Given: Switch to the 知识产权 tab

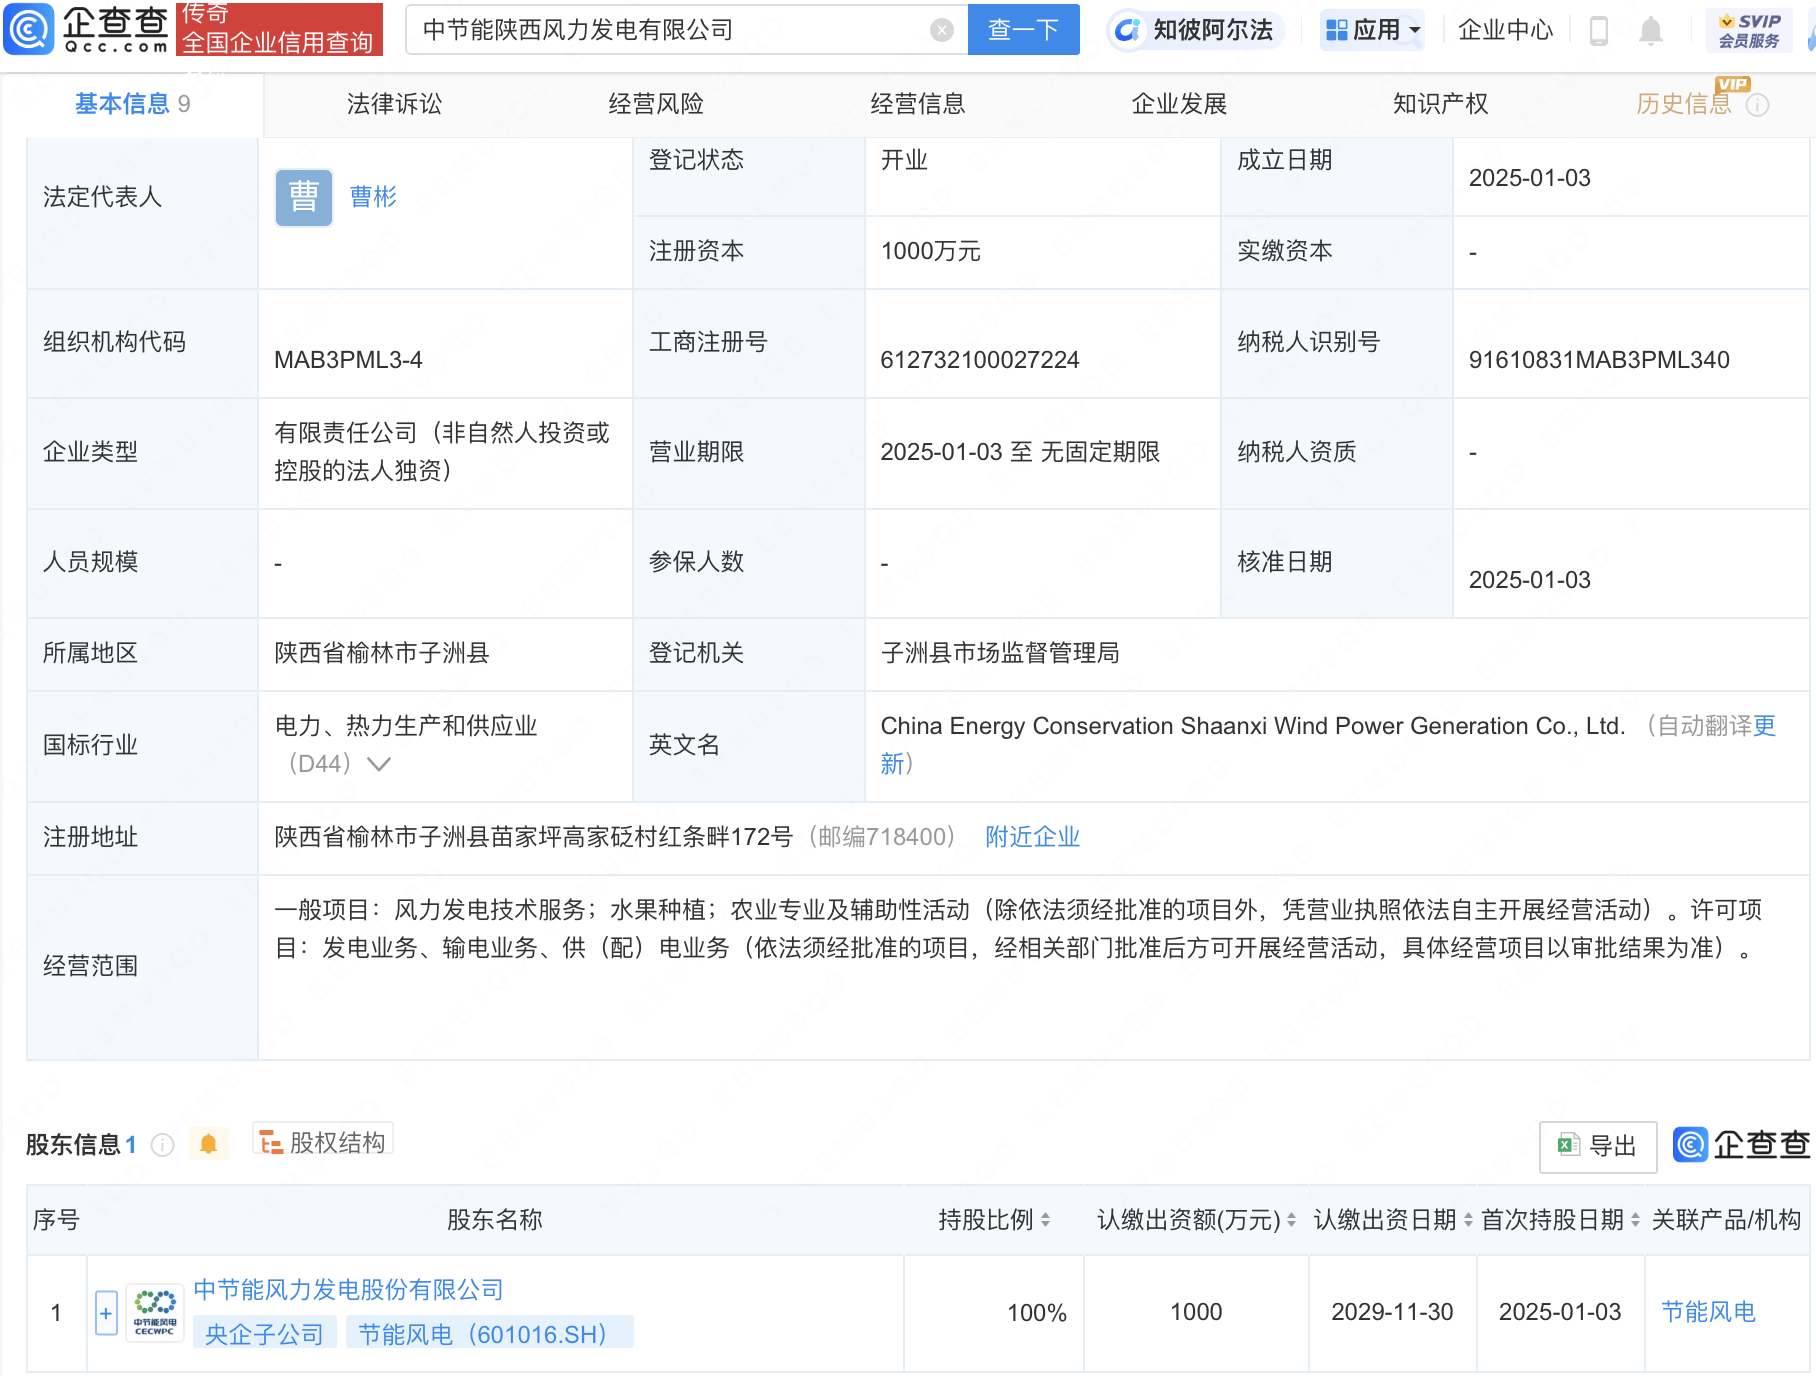Looking at the screenshot, I should coord(1440,104).
